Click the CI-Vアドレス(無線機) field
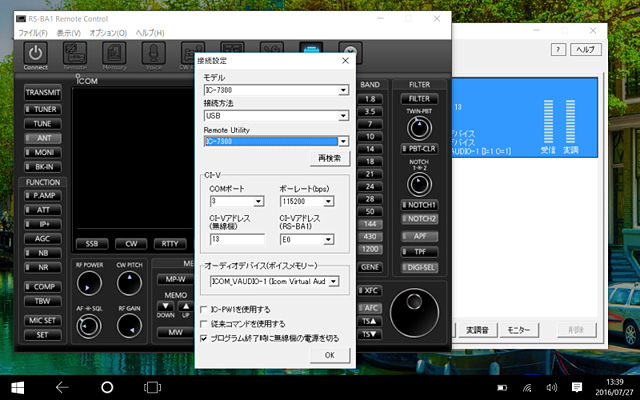The image size is (640, 400). coord(237,239)
